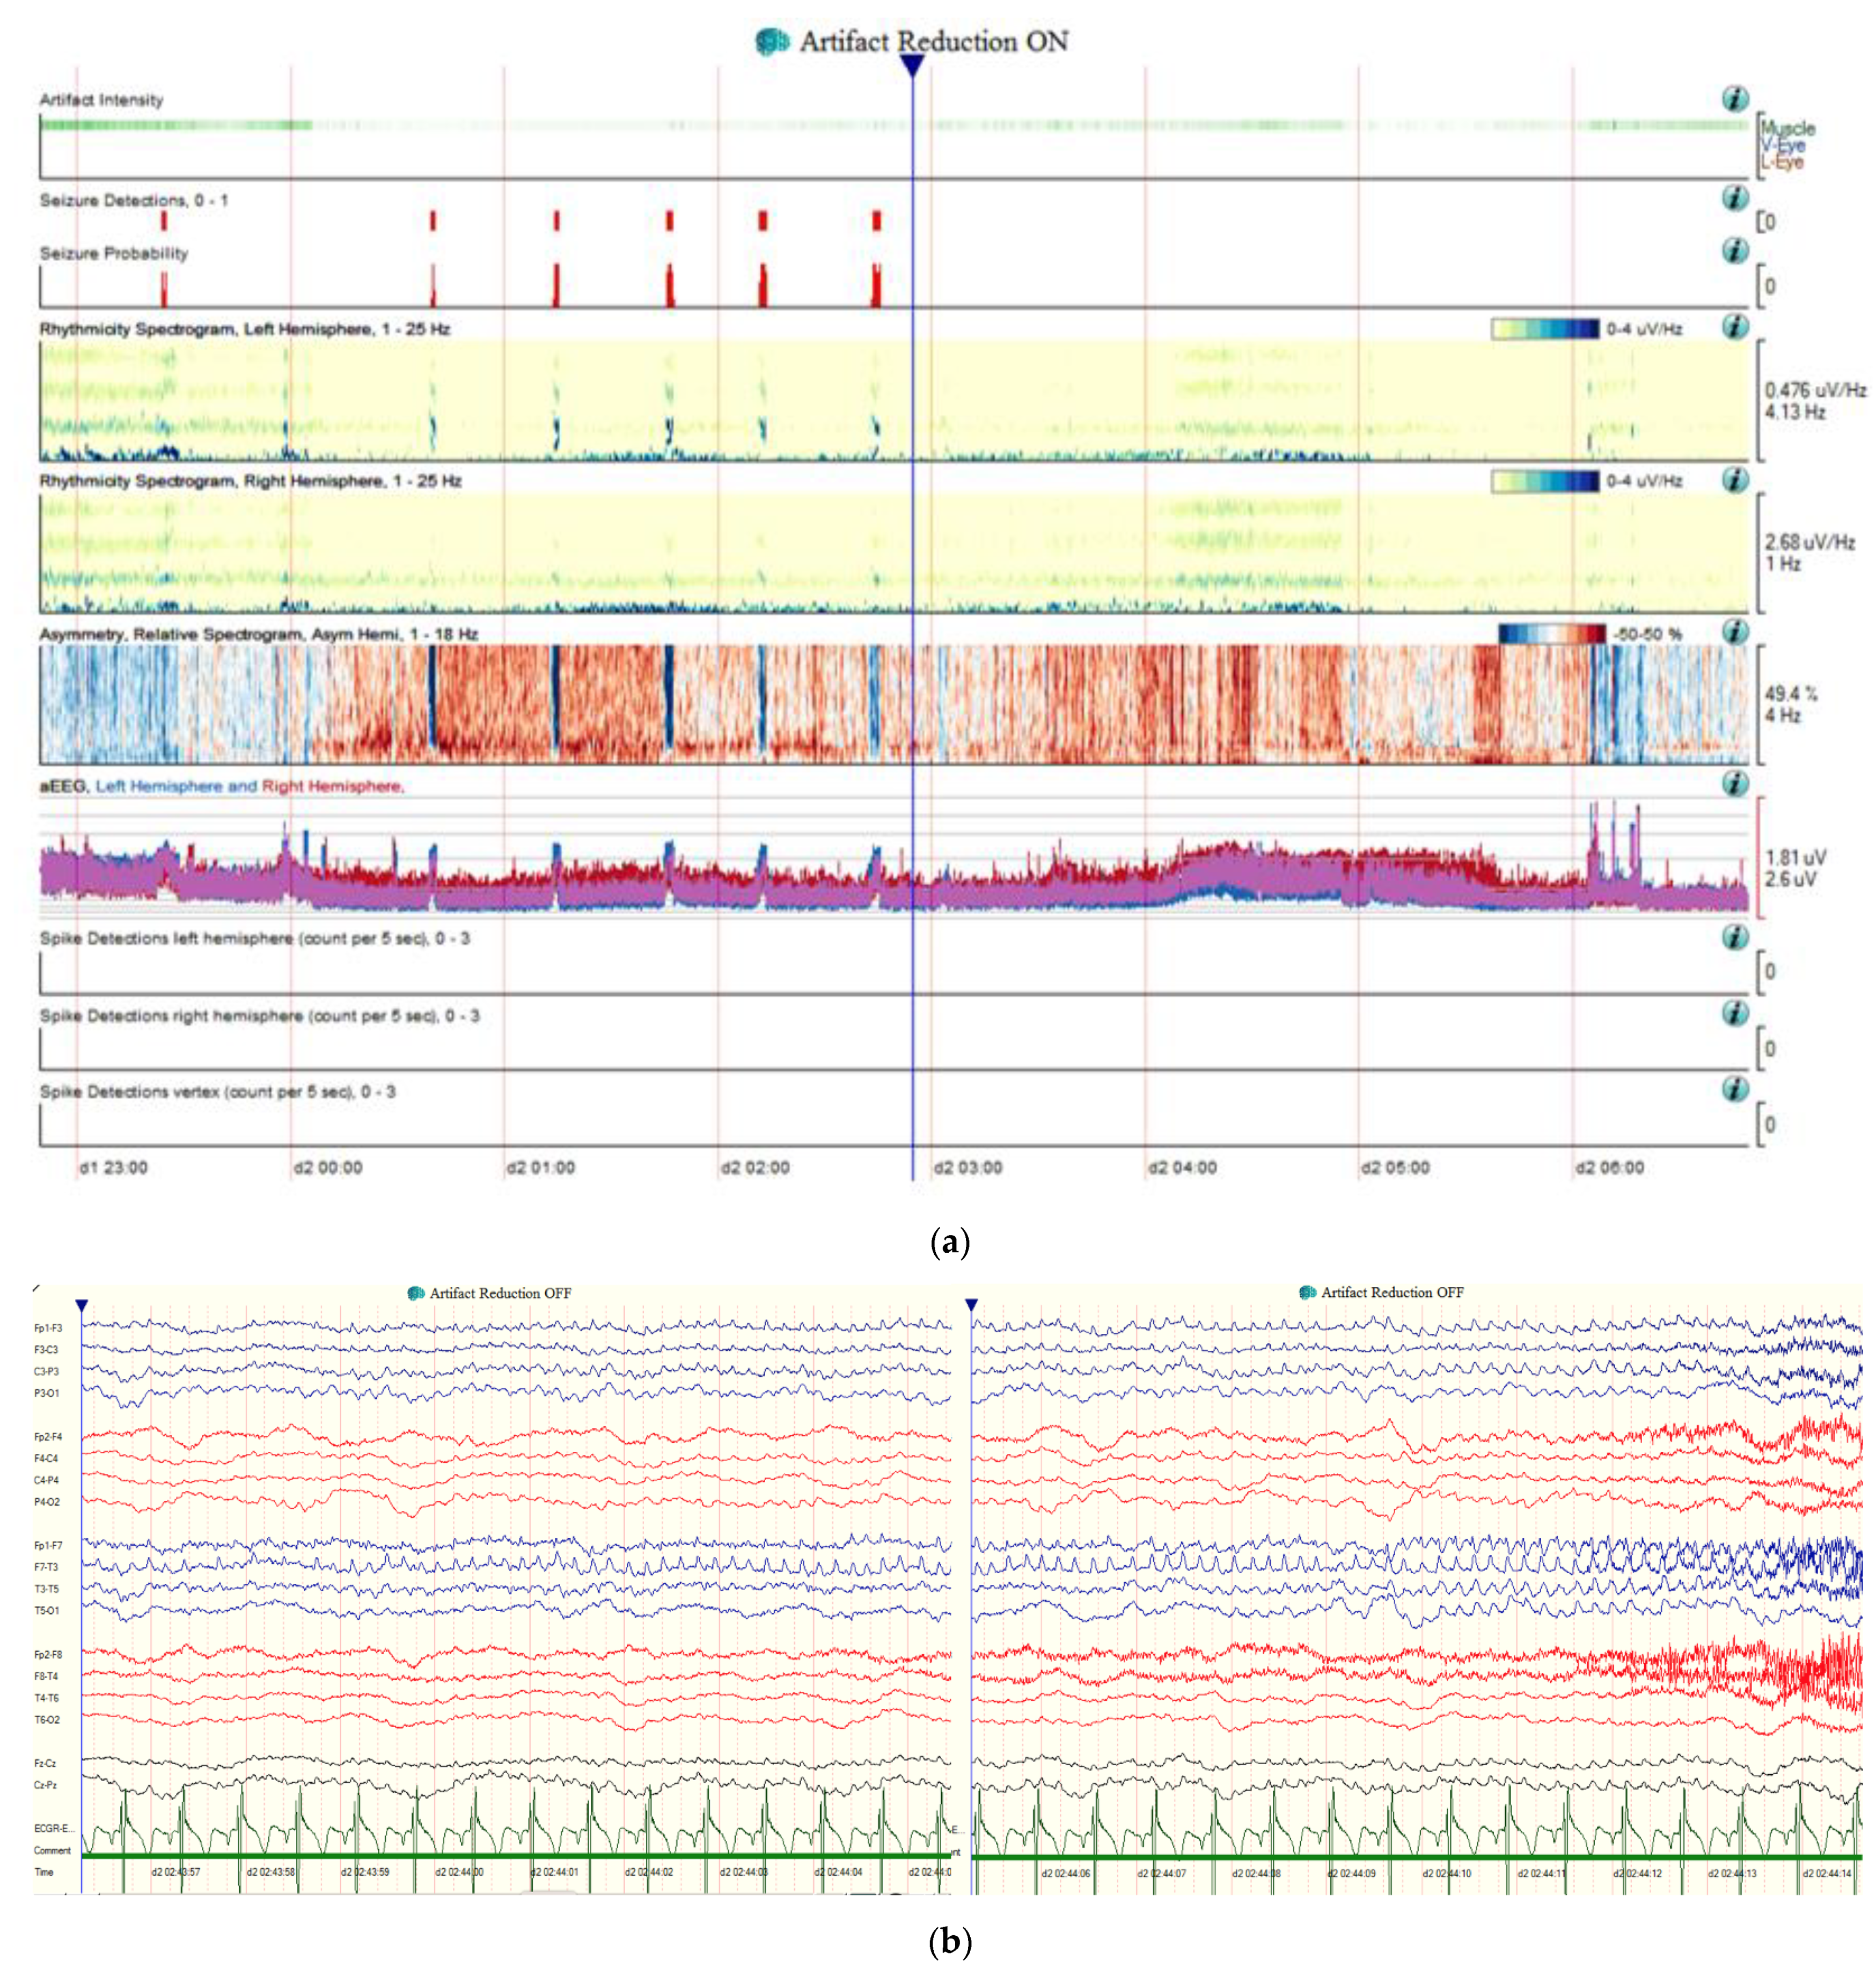Click the Artifact Intensity info icon

[x=1735, y=99]
